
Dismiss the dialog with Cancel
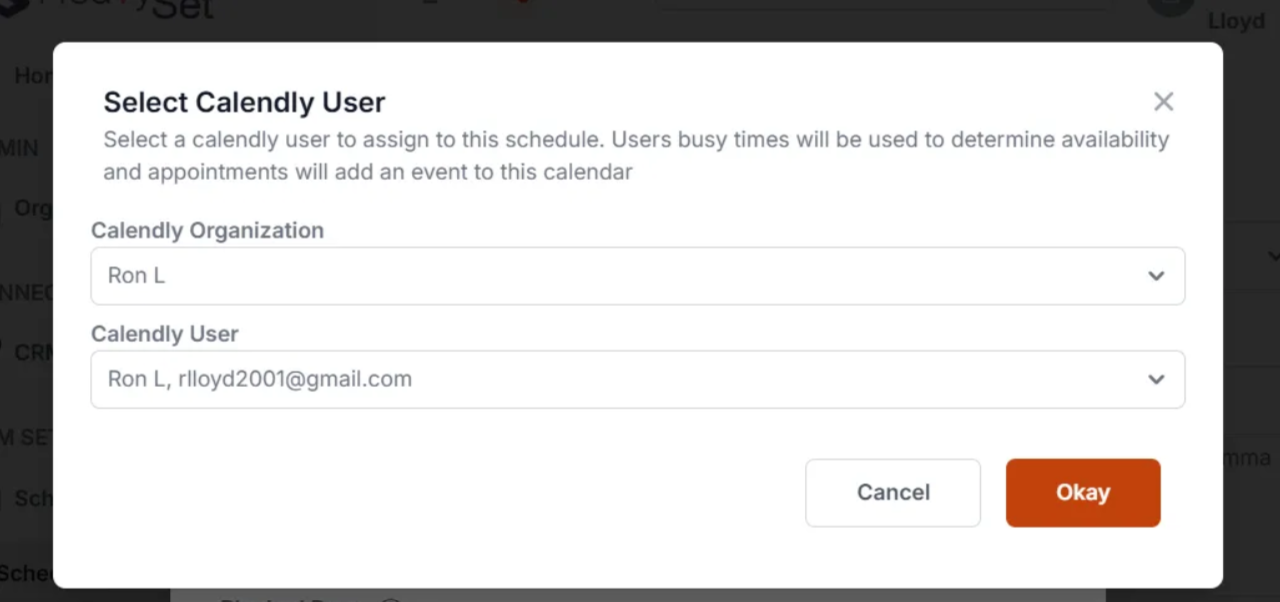click(x=893, y=492)
